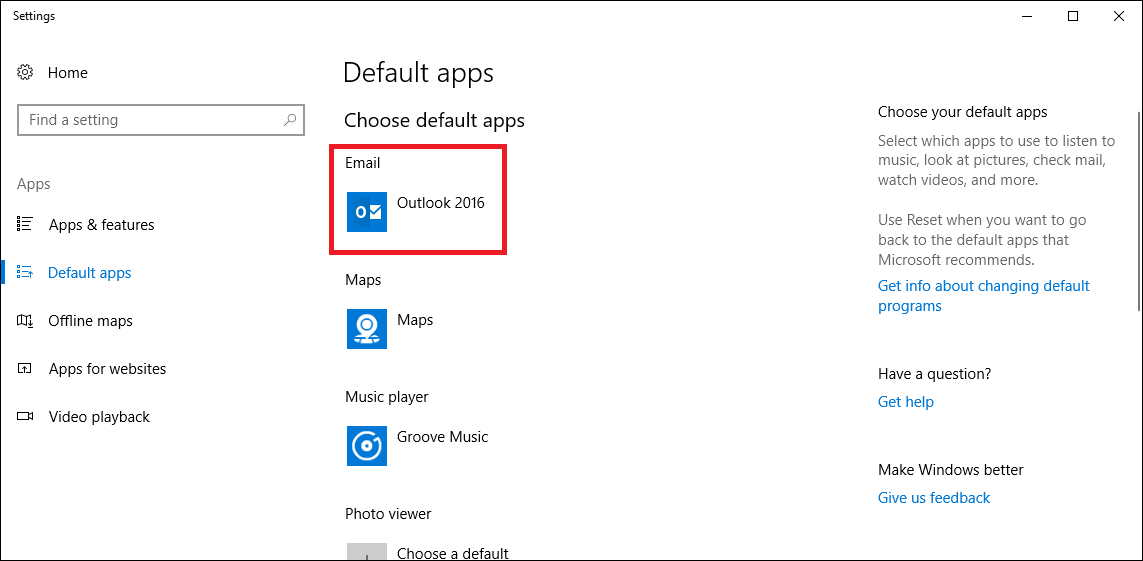Click the search magnifier icon
This screenshot has width=1143, height=561.
pos(289,119)
